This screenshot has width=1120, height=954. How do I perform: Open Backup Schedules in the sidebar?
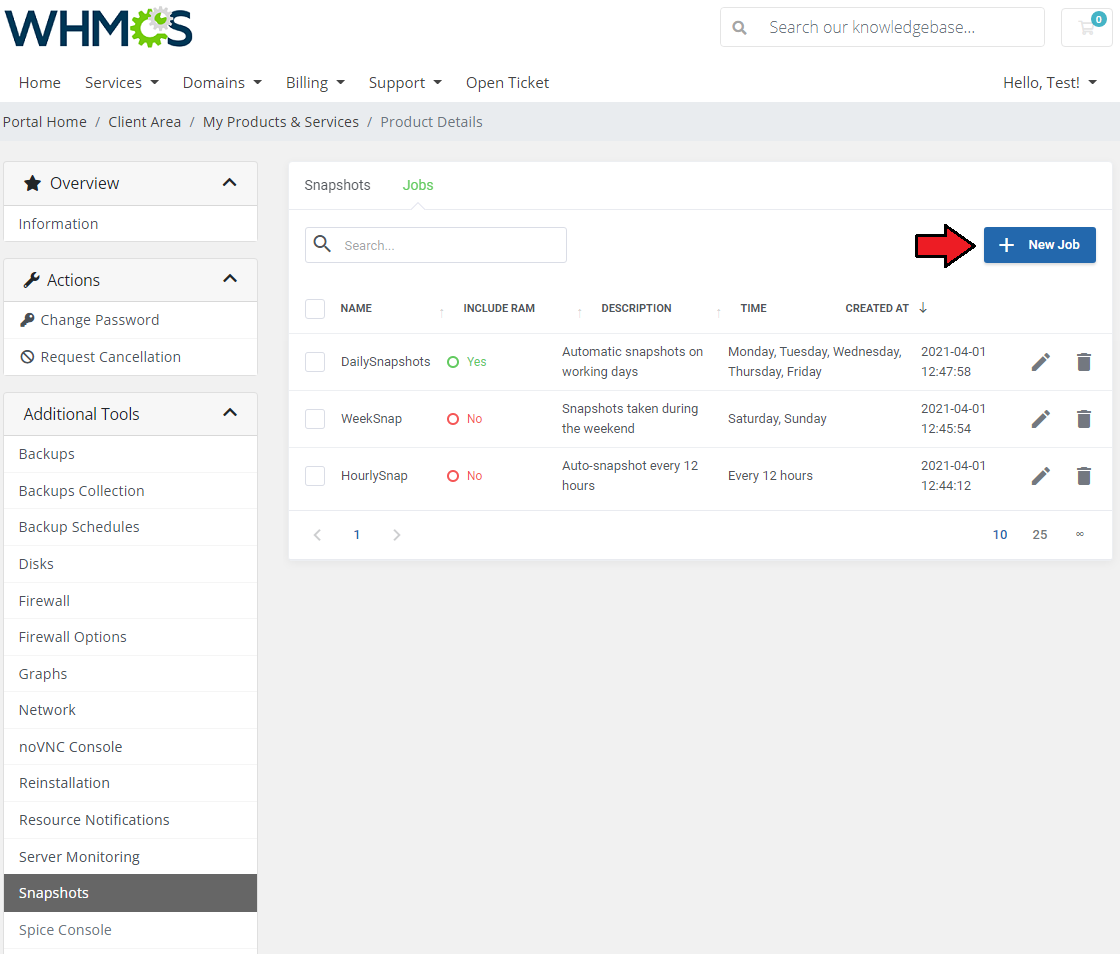click(x=79, y=527)
